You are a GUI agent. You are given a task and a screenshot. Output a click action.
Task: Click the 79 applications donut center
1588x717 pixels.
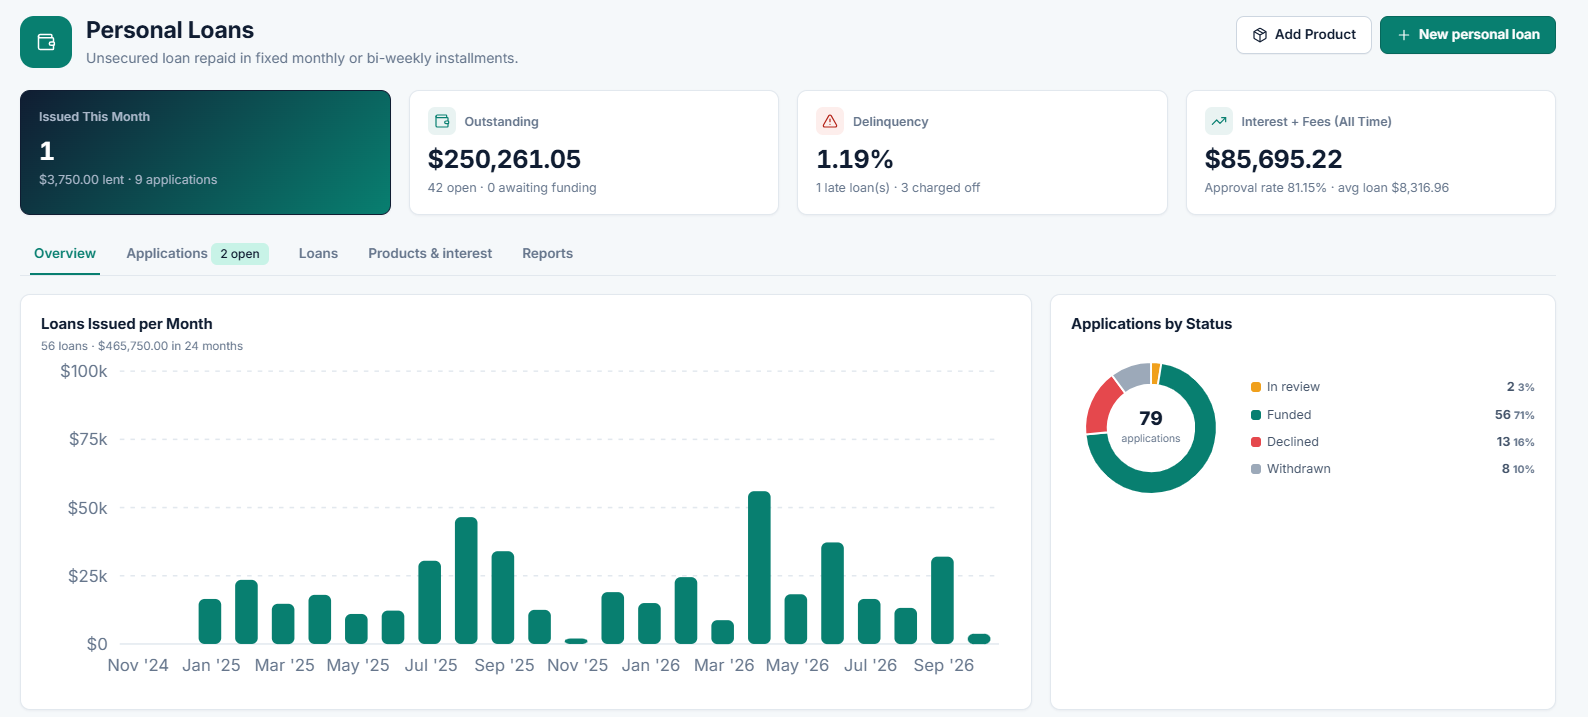1151,425
